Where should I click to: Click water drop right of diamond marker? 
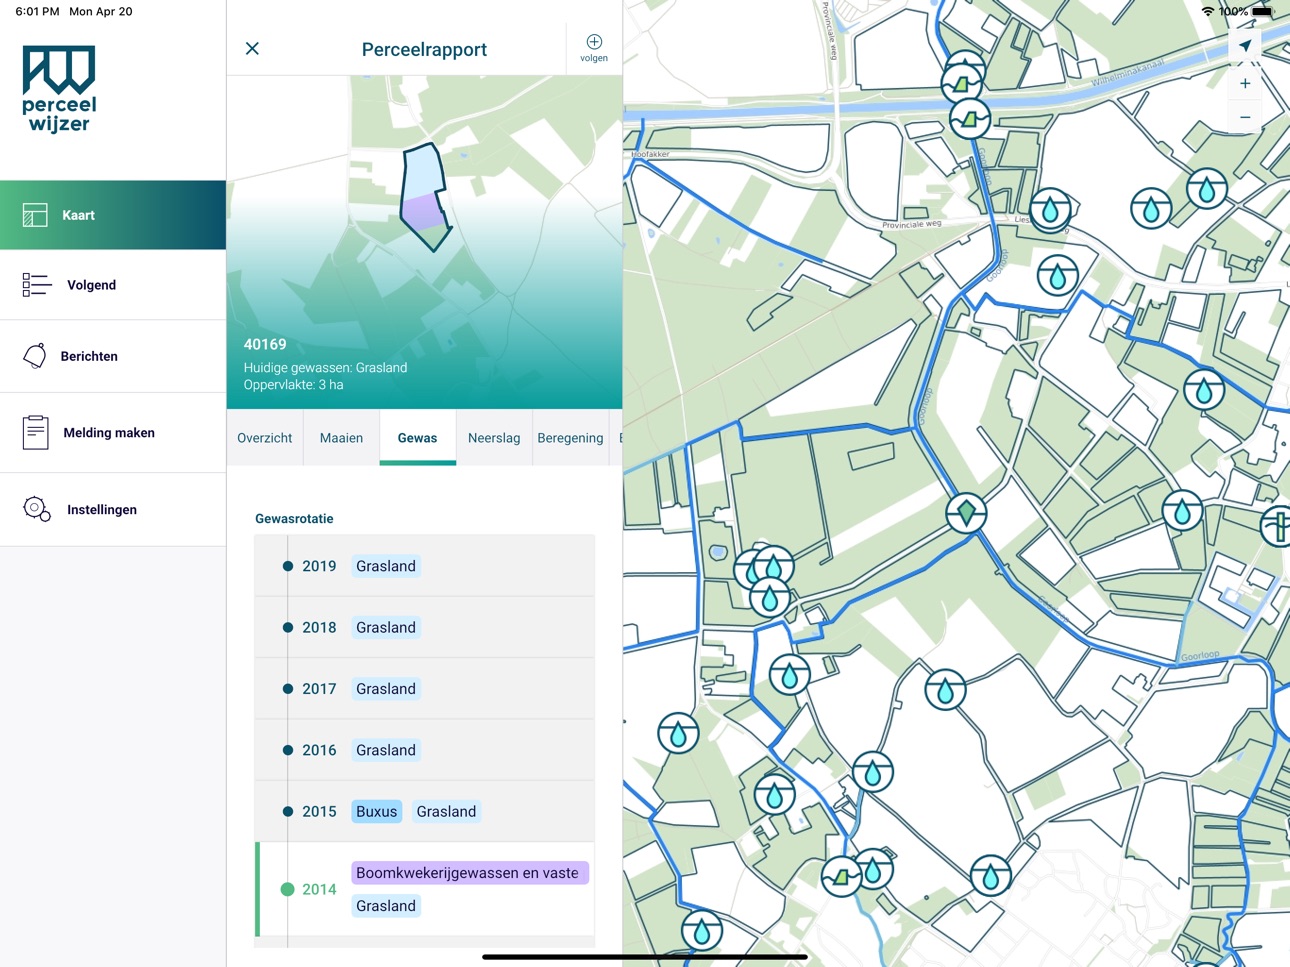point(1182,511)
